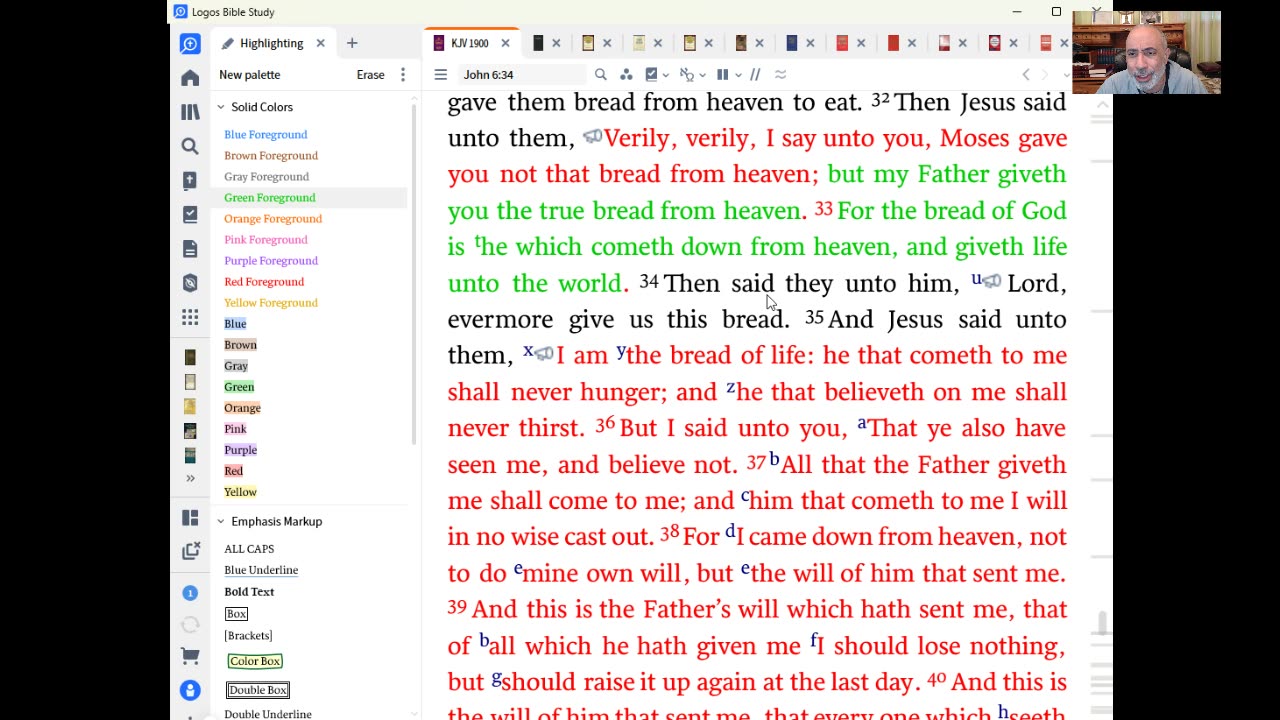Open the Library icon in sidebar
1280x720 pixels.
pos(190,112)
